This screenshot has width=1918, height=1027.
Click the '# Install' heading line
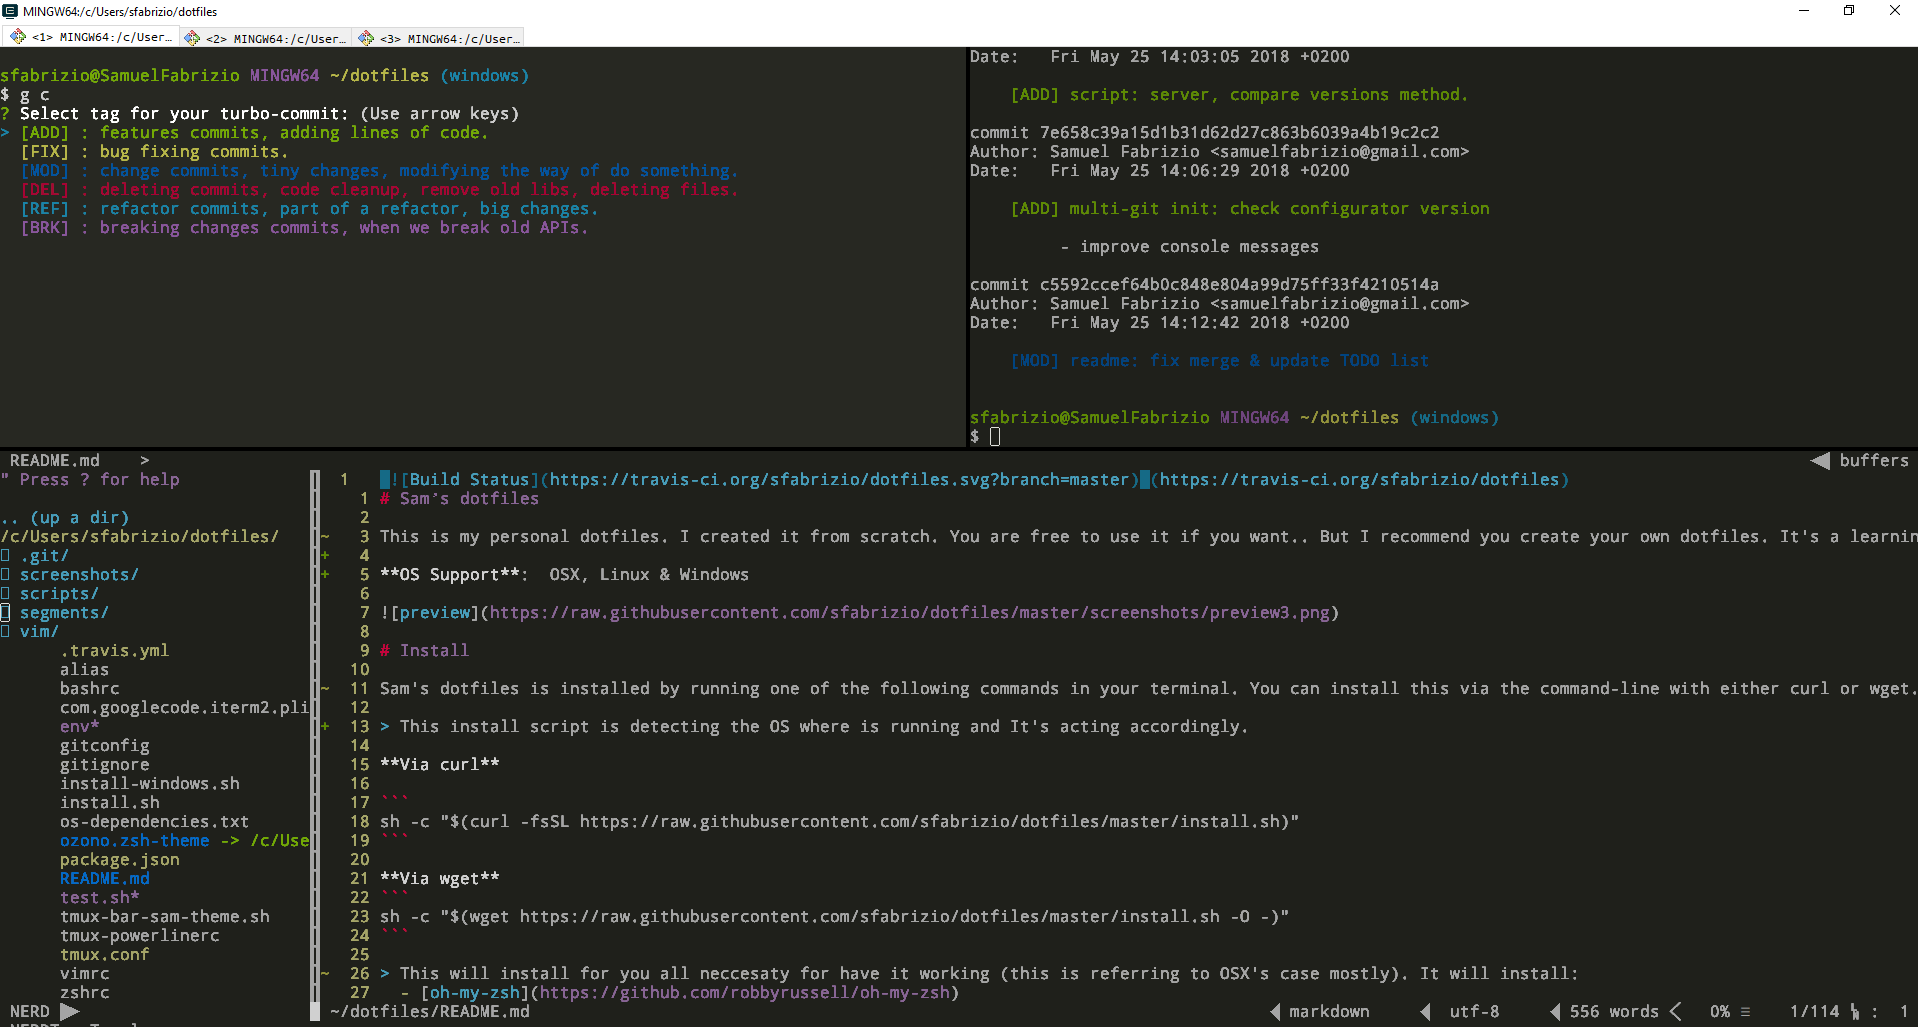point(424,651)
